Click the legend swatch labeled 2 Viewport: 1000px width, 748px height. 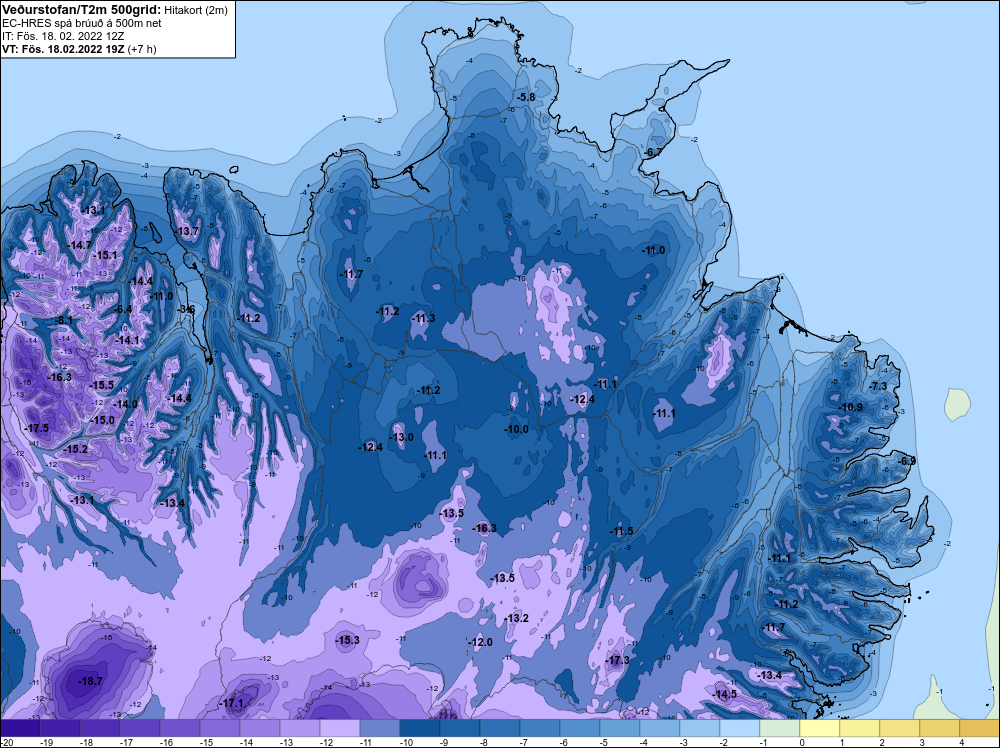pyautogui.click(x=899, y=729)
